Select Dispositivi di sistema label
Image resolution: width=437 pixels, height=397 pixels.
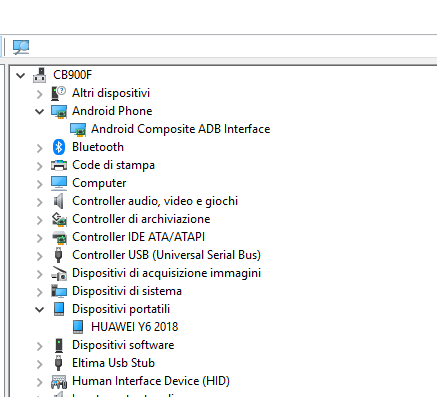[127, 291]
